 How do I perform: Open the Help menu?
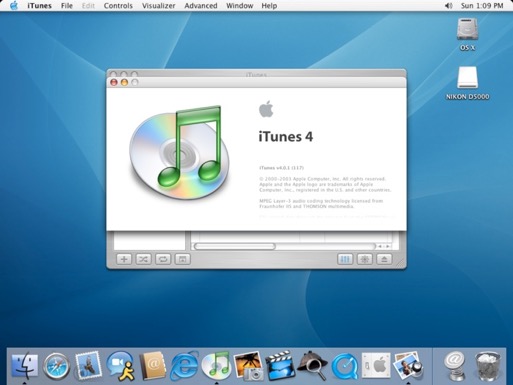(x=269, y=6)
